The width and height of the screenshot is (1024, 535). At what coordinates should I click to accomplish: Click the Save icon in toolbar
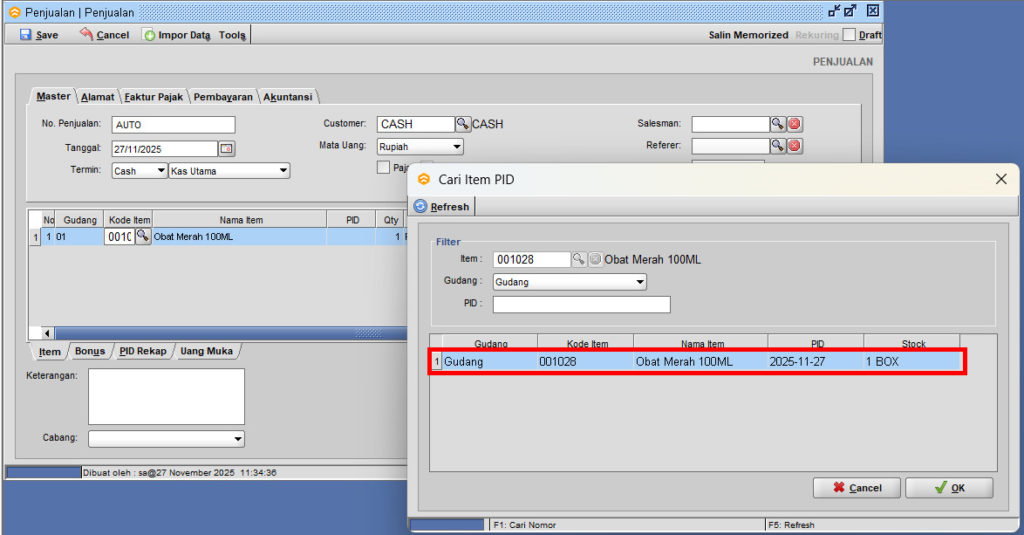coord(25,34)
